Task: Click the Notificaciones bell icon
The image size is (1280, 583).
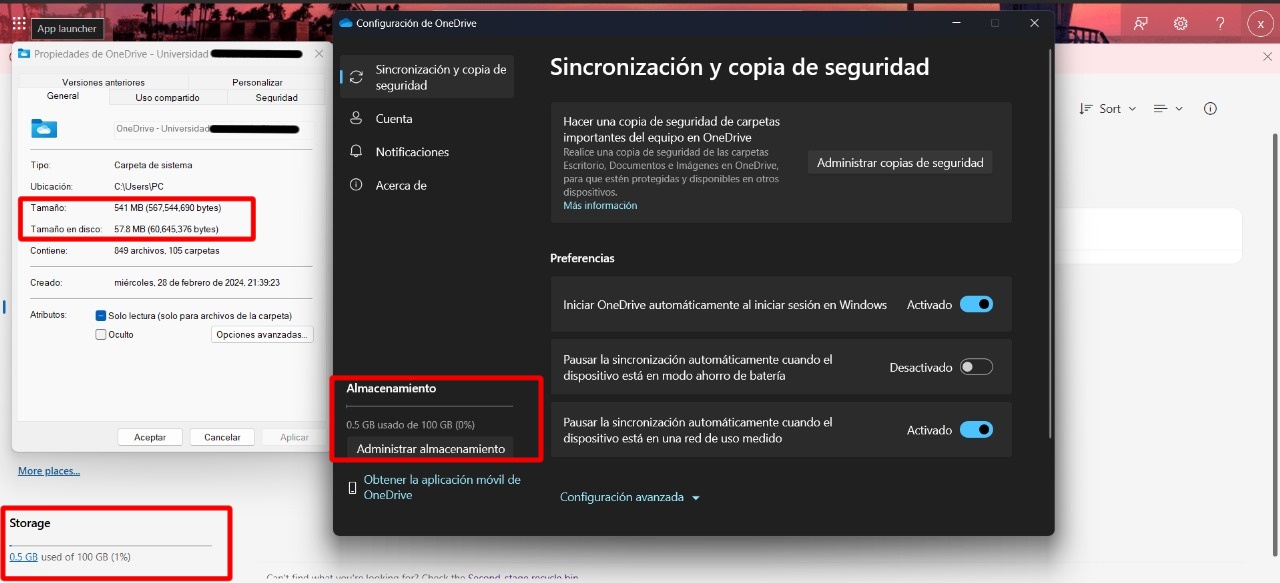Action: point(356,151)
